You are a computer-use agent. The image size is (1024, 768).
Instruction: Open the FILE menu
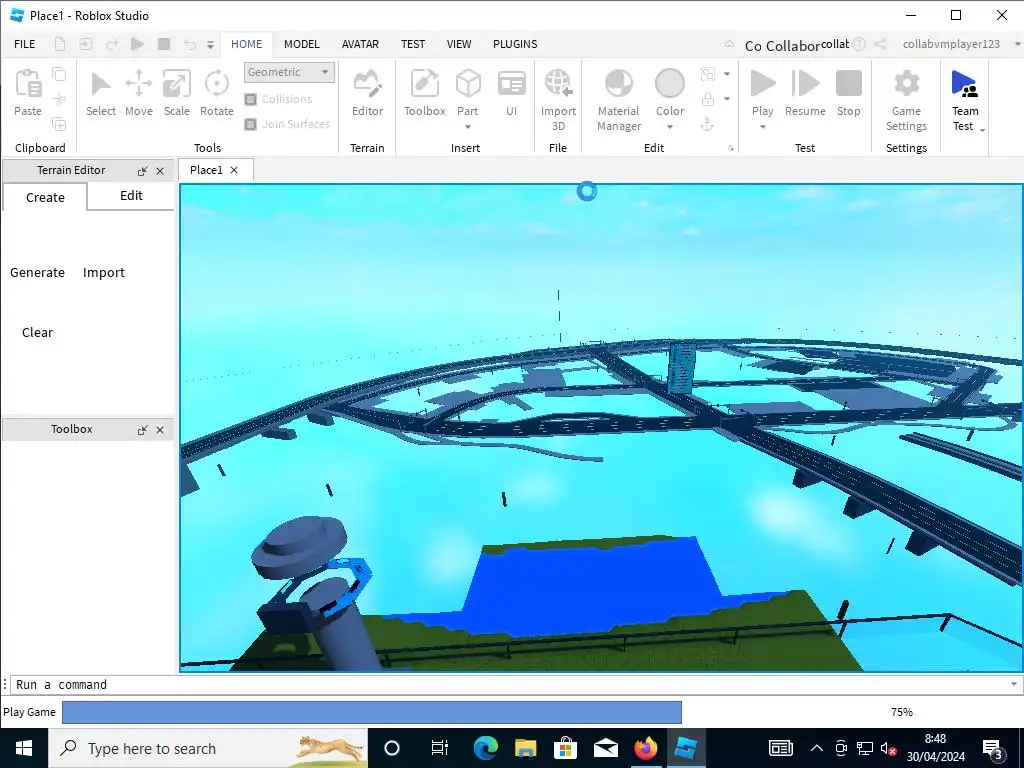(25, 44)
